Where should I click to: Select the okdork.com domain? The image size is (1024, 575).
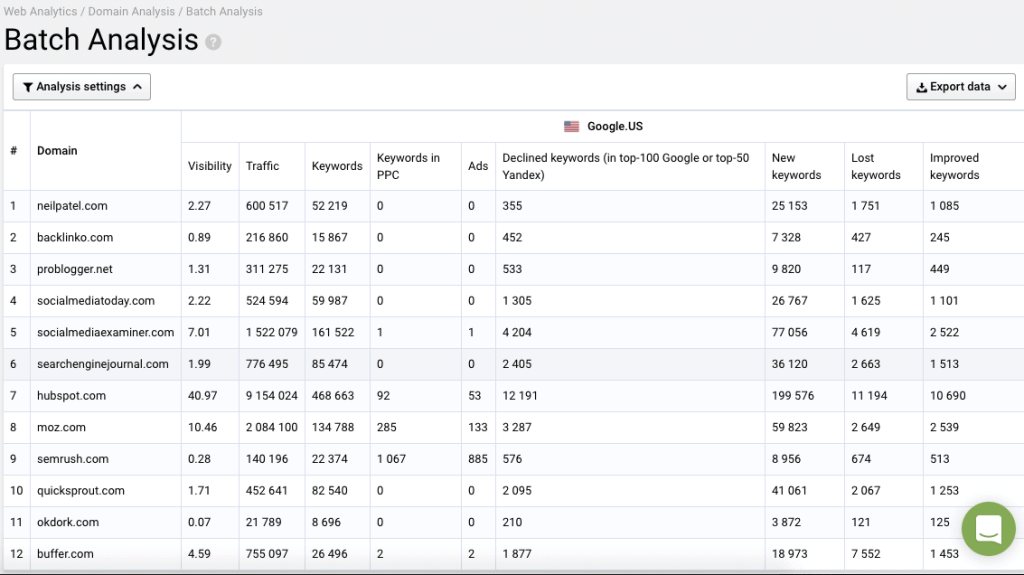pos(68,522)
